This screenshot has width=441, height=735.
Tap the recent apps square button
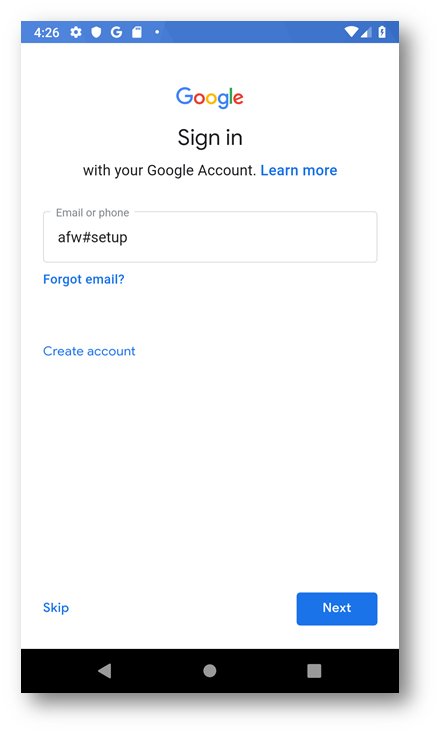[314, 670]
